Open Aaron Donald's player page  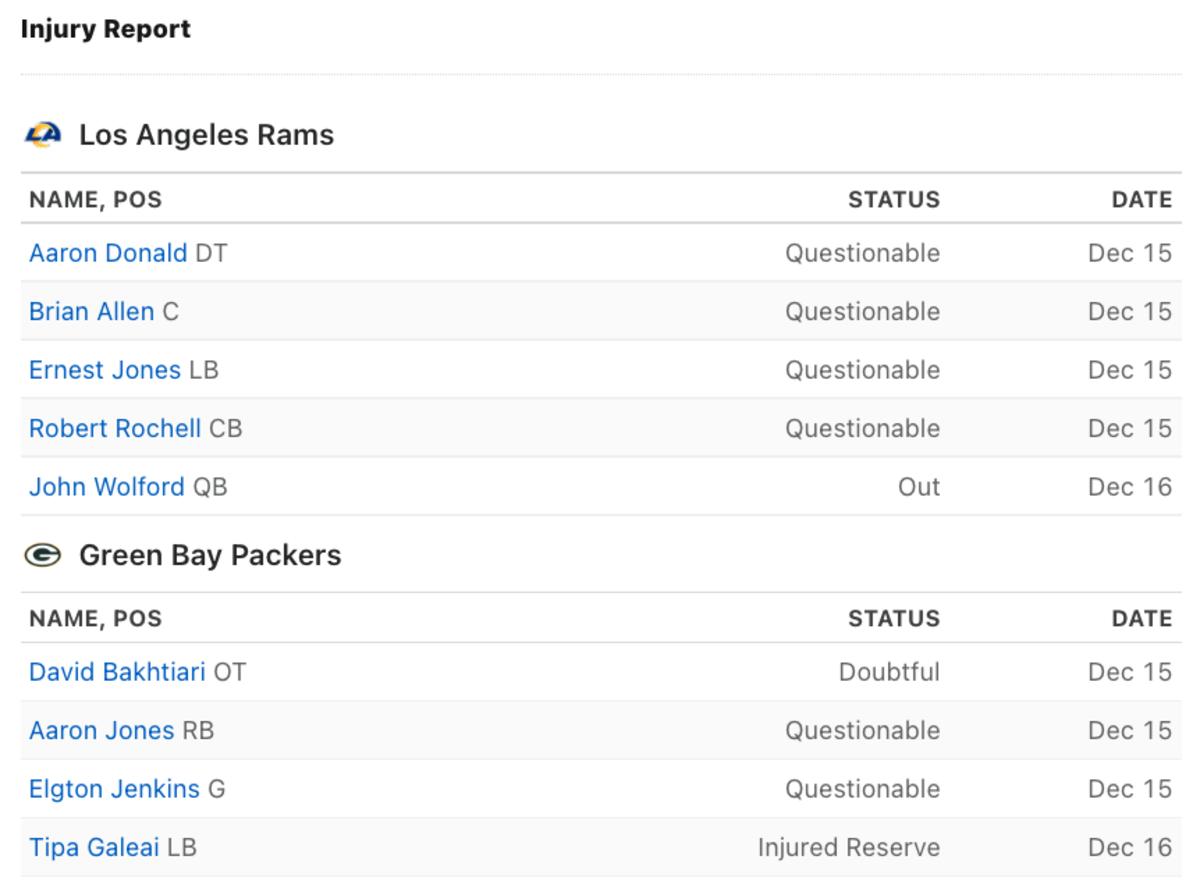tap(107, 253)
